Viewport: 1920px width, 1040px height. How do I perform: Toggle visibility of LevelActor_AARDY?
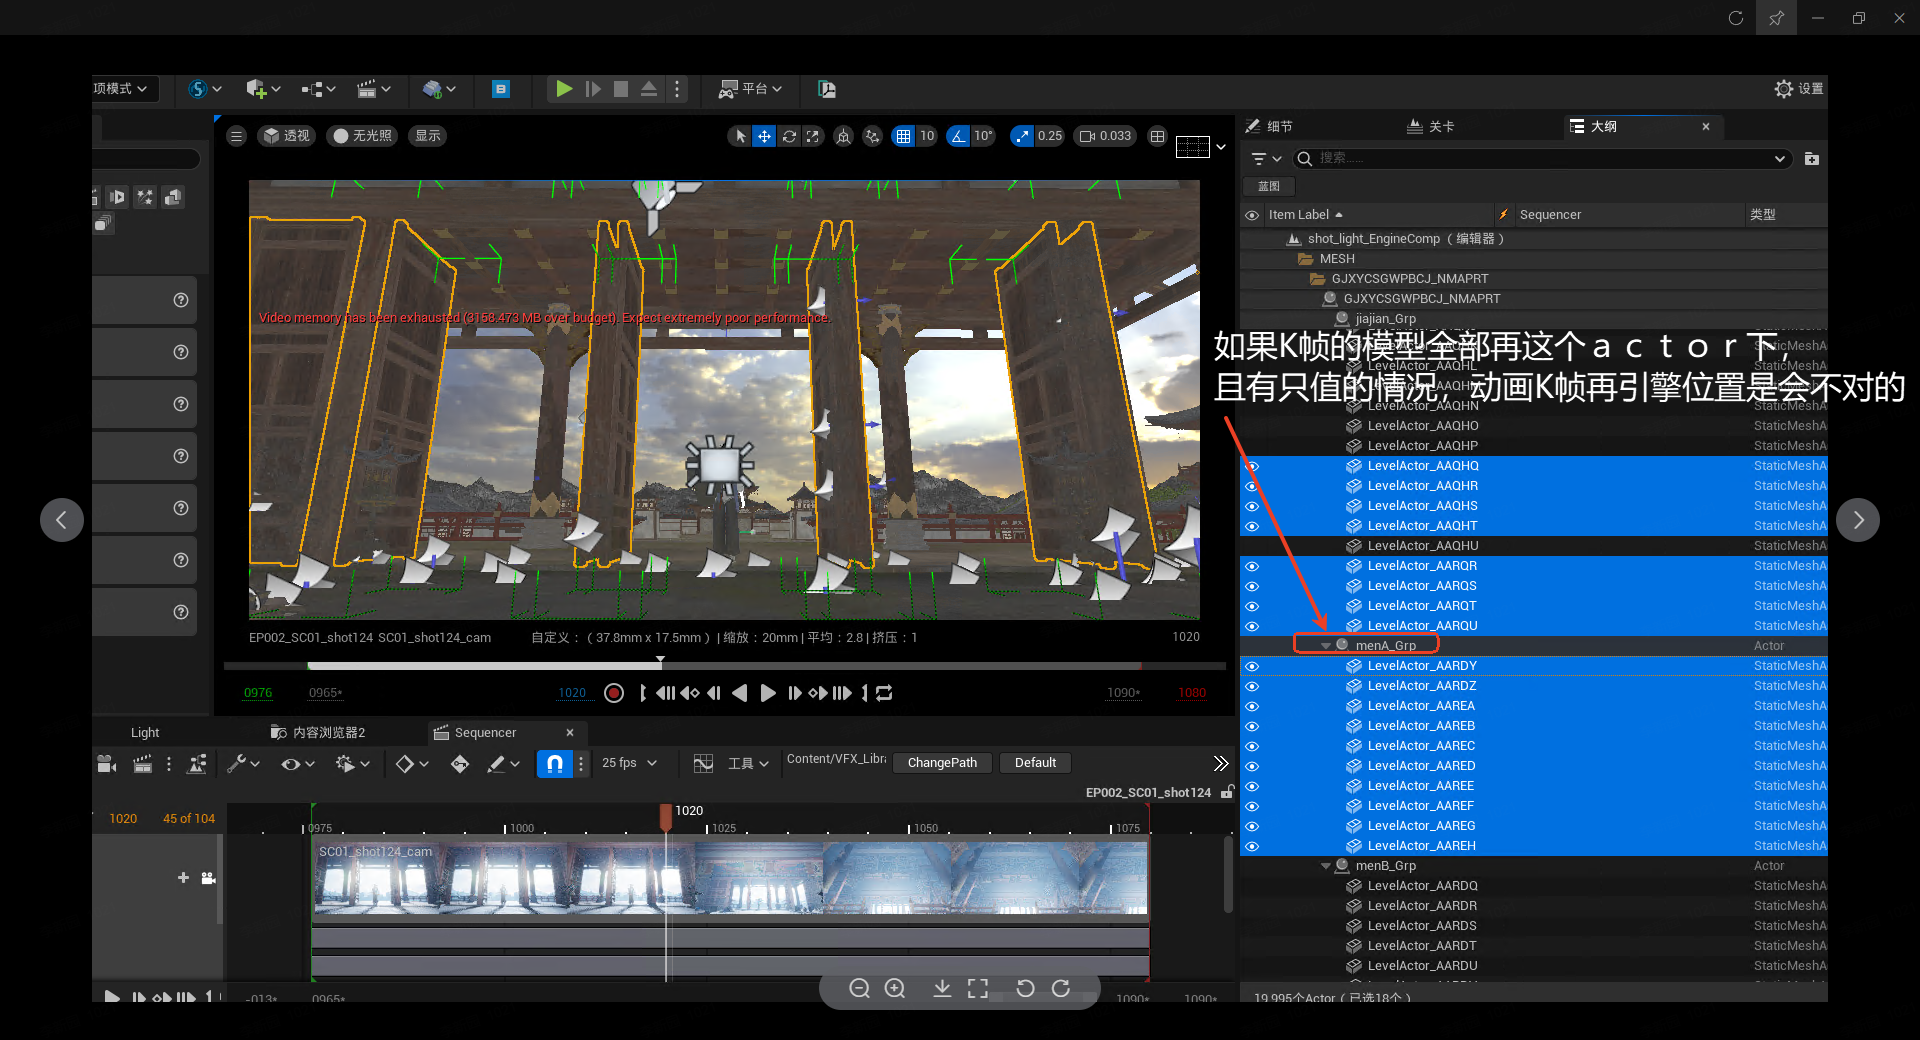(1252, 666)
